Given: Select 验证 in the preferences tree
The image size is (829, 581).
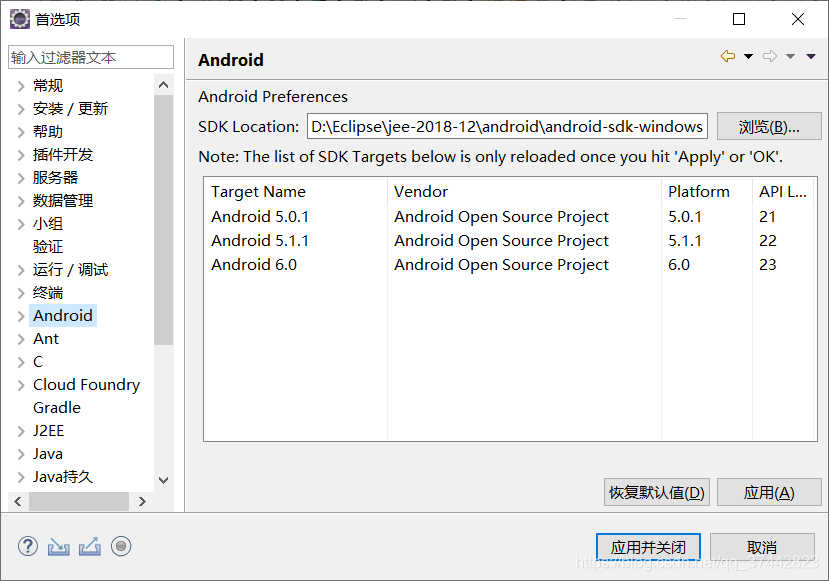Looking at the screenshot, I should [x=48, y=247].
